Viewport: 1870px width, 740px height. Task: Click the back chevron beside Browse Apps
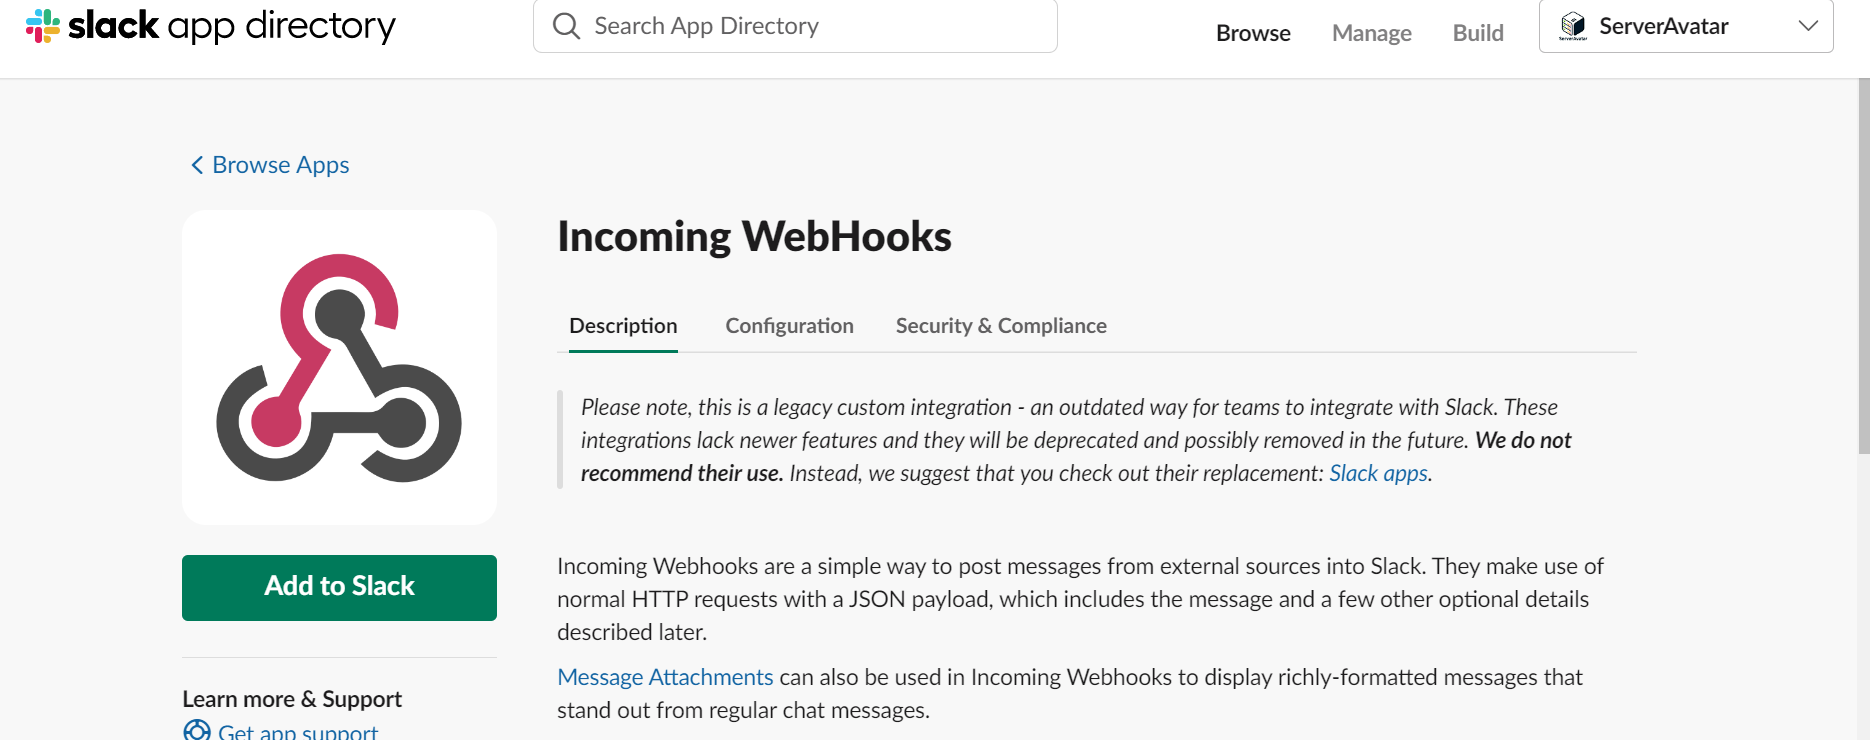197,165
